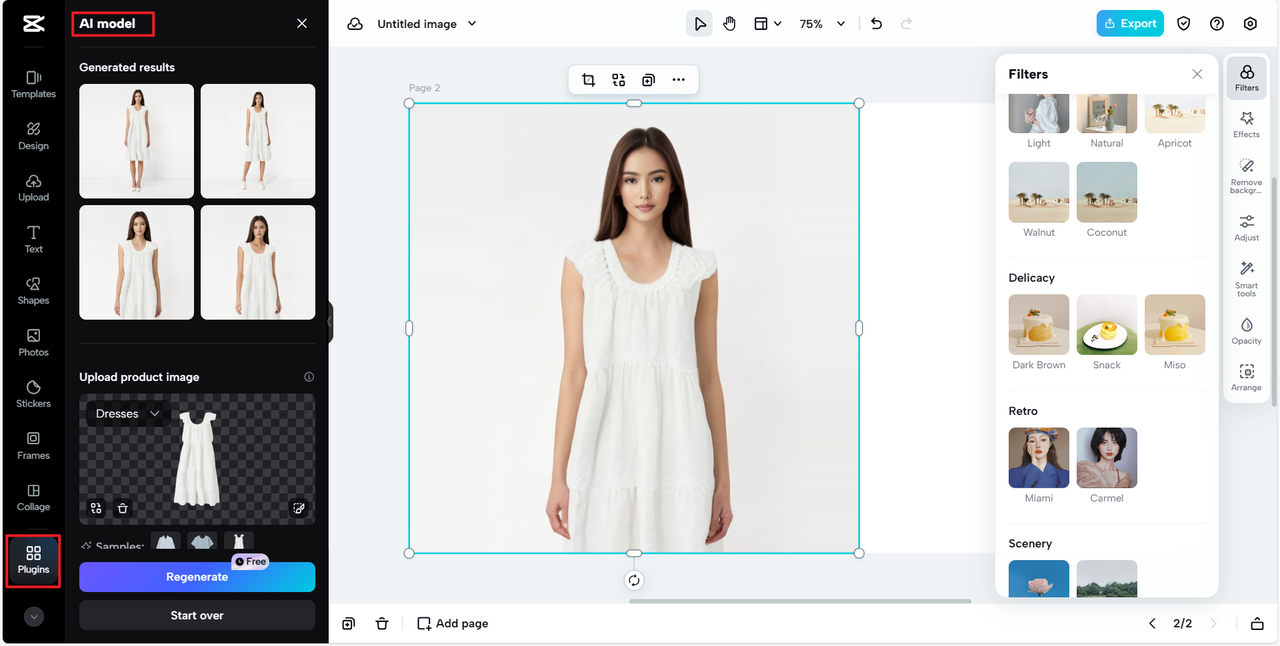Image resolution: width=1280 pixels, height=646 pixels.
Task: Click the Regenerate button
Action: tap(197, 577)
